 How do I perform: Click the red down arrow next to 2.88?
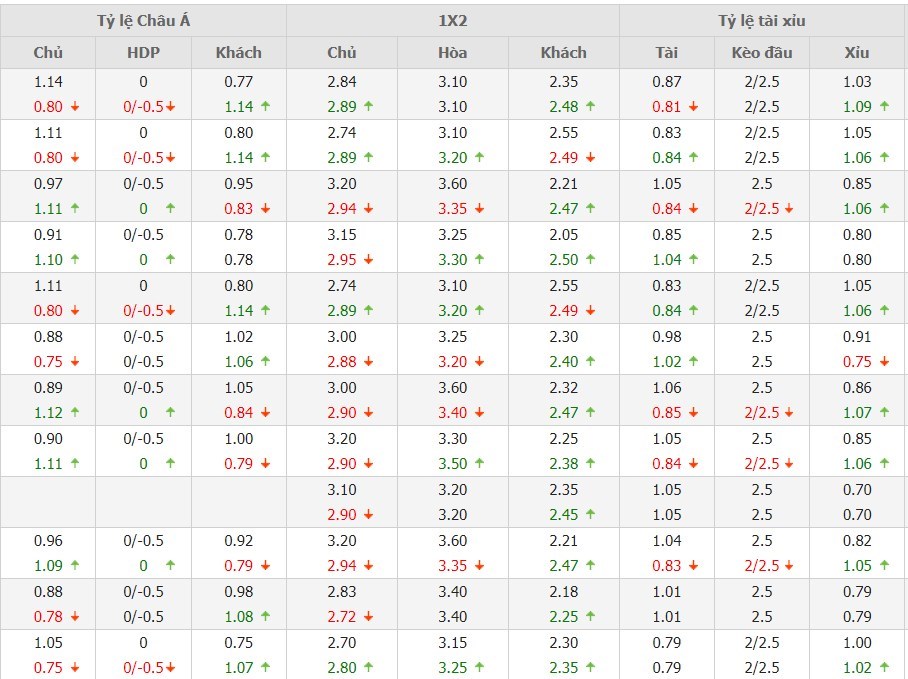(x=369, y=361)
